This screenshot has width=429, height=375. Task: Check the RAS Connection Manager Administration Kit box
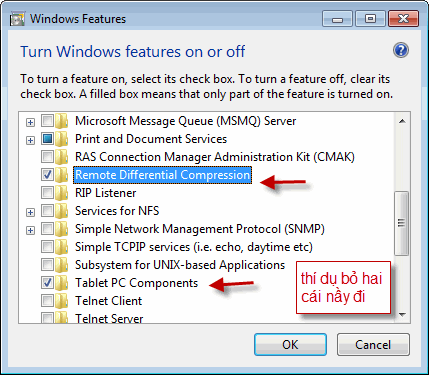click(47, 156)
